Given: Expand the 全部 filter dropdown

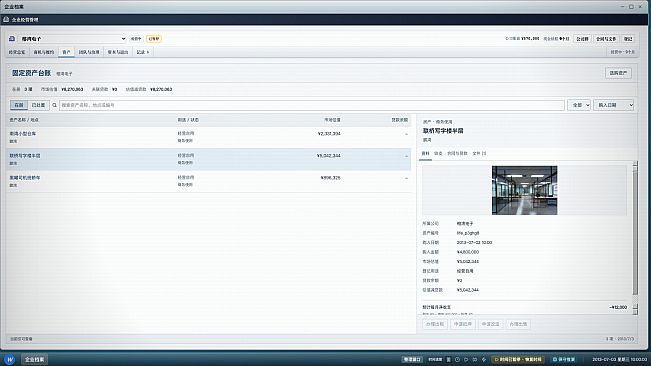Looking at the screenshot, I should 579,105.
